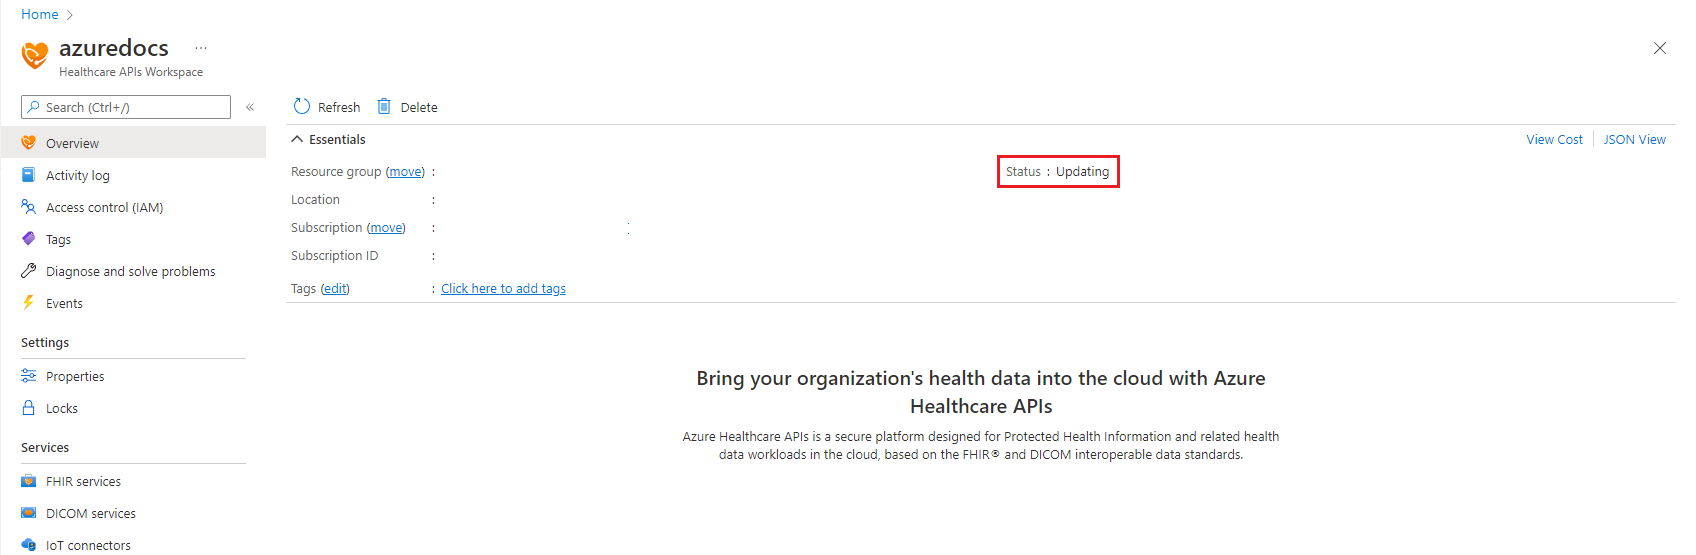Open Diagnose and solve problems
1696x555 pixels.
133,271
